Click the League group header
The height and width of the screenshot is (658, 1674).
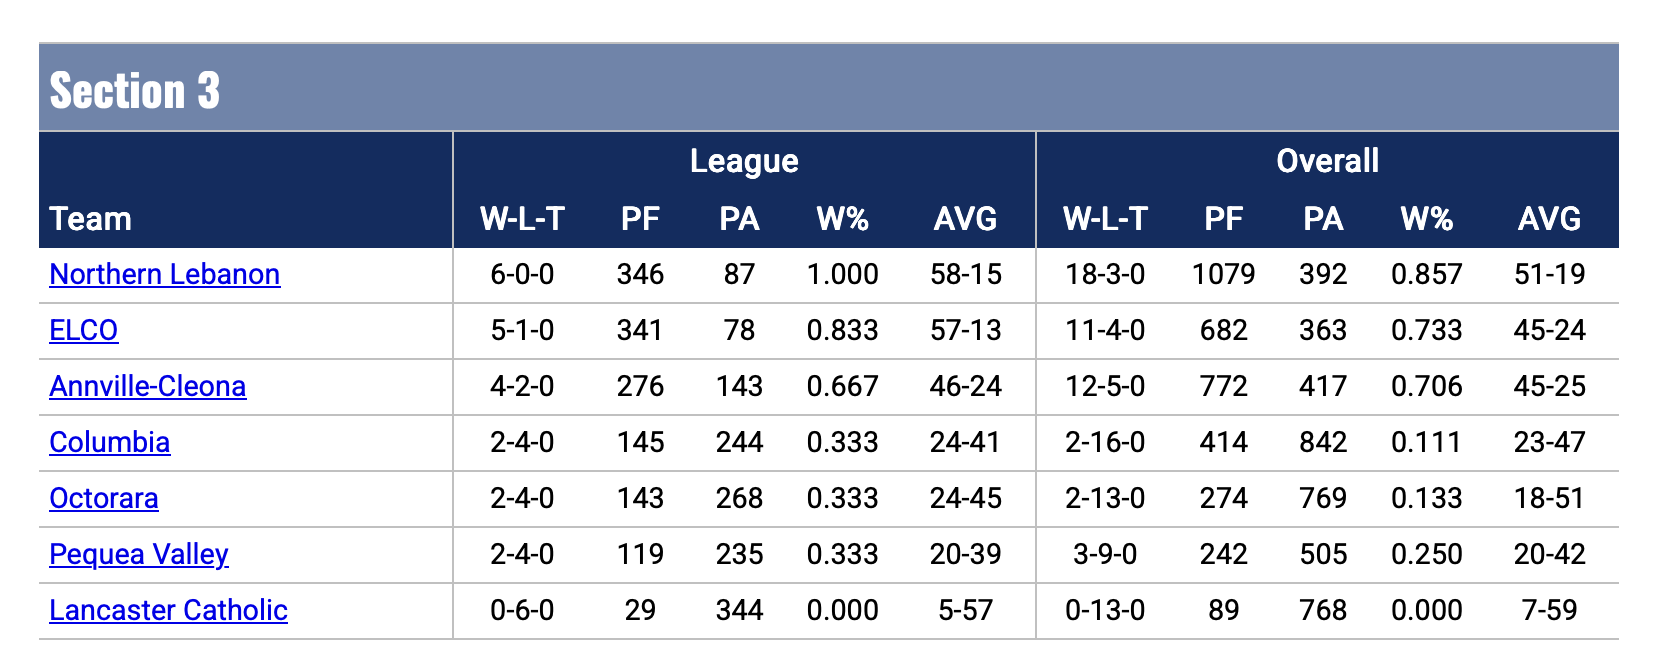click(744, 161)
